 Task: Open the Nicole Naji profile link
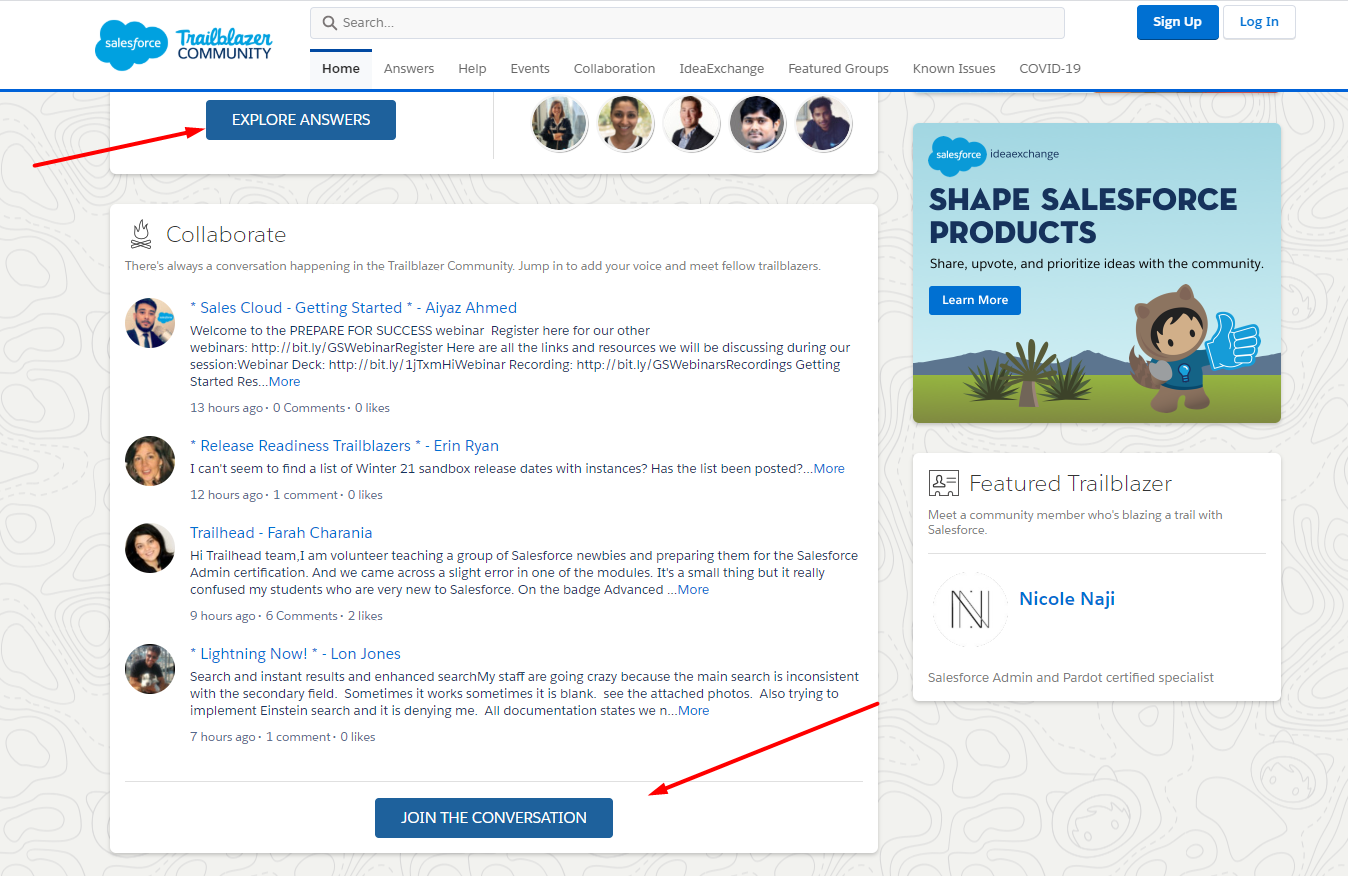(1067, 599)
